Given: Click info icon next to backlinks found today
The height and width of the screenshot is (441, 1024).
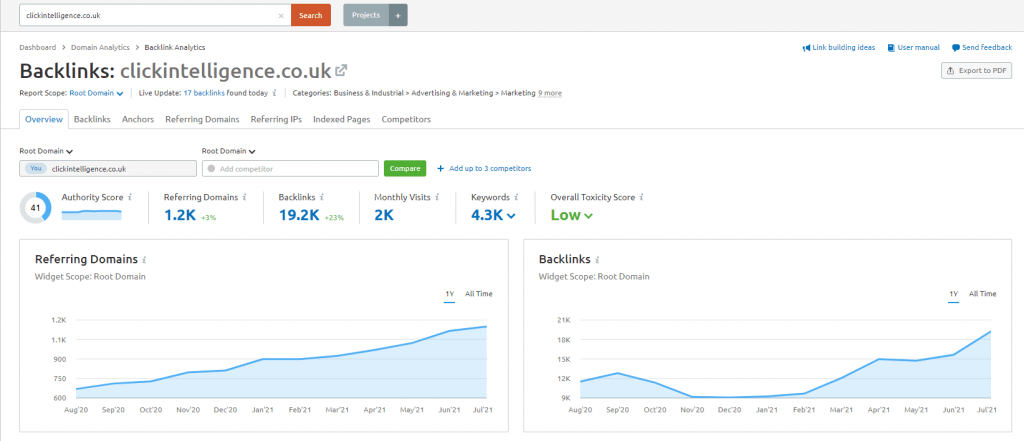Looking at the screenshot, I should pos(274,93).
